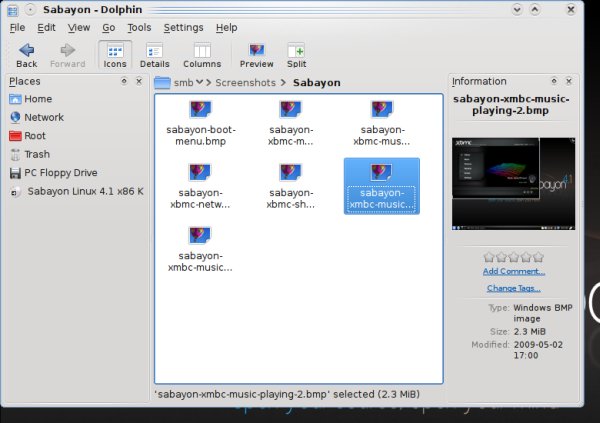Open the Tools menu
Screen dimensions: 600x423
139,28
